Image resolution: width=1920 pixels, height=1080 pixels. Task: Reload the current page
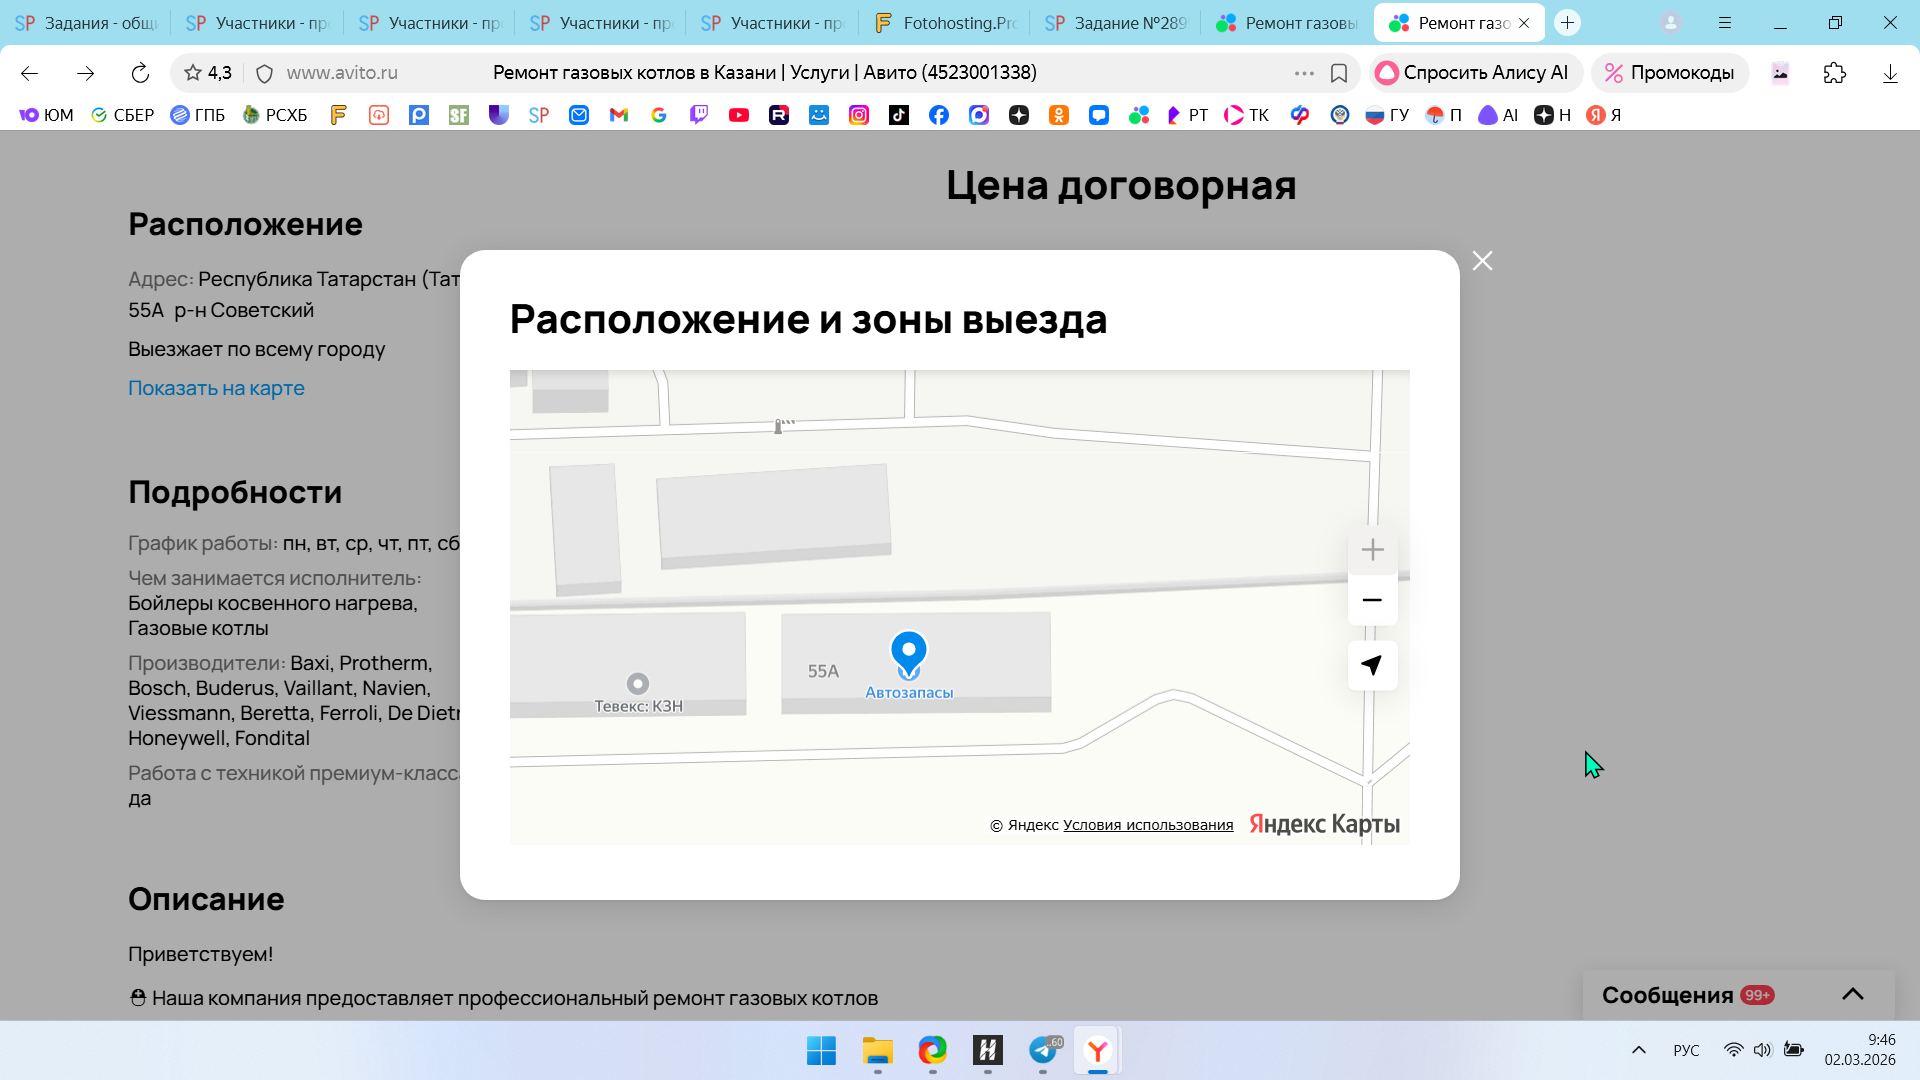click(140, 73)
